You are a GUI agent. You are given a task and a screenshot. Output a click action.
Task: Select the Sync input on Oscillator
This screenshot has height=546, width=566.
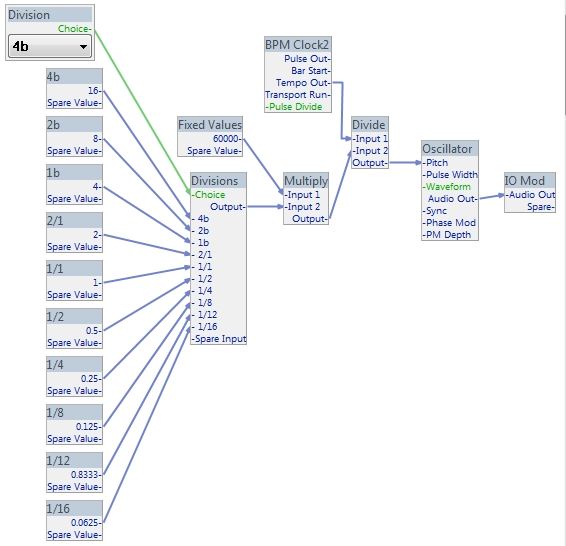[x=435, y=211]
